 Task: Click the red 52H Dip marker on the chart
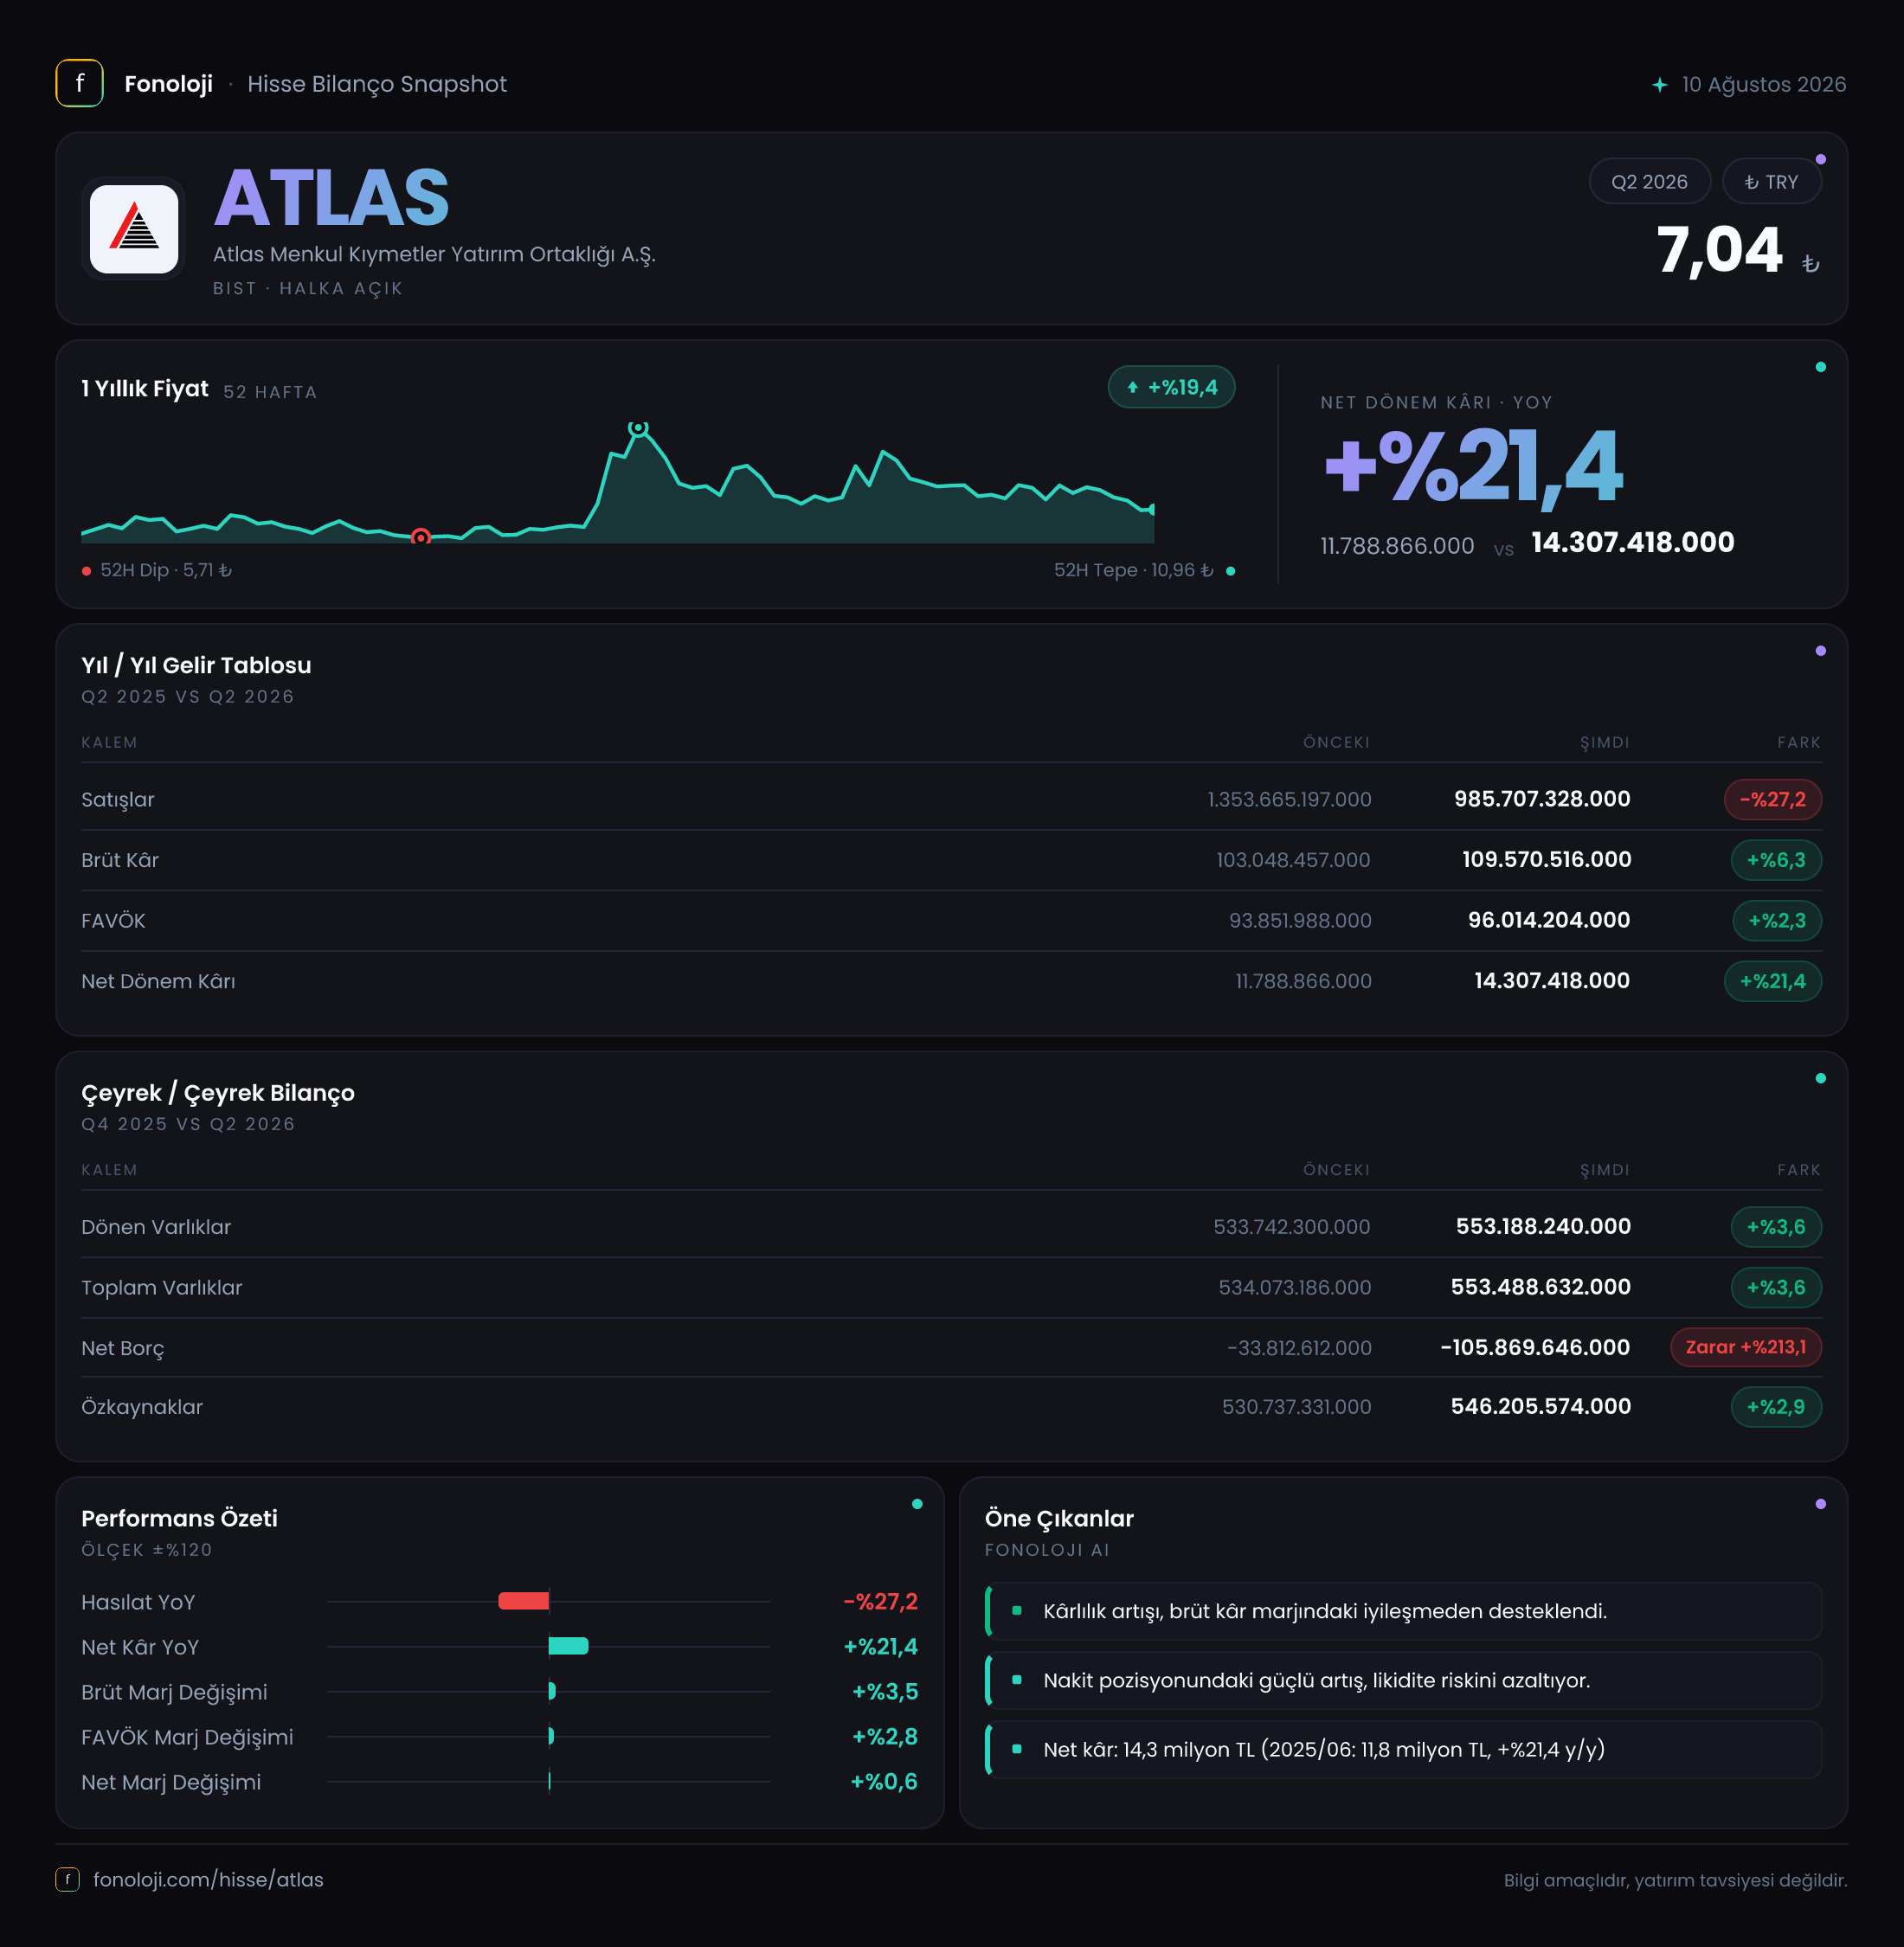pos(421,538)
